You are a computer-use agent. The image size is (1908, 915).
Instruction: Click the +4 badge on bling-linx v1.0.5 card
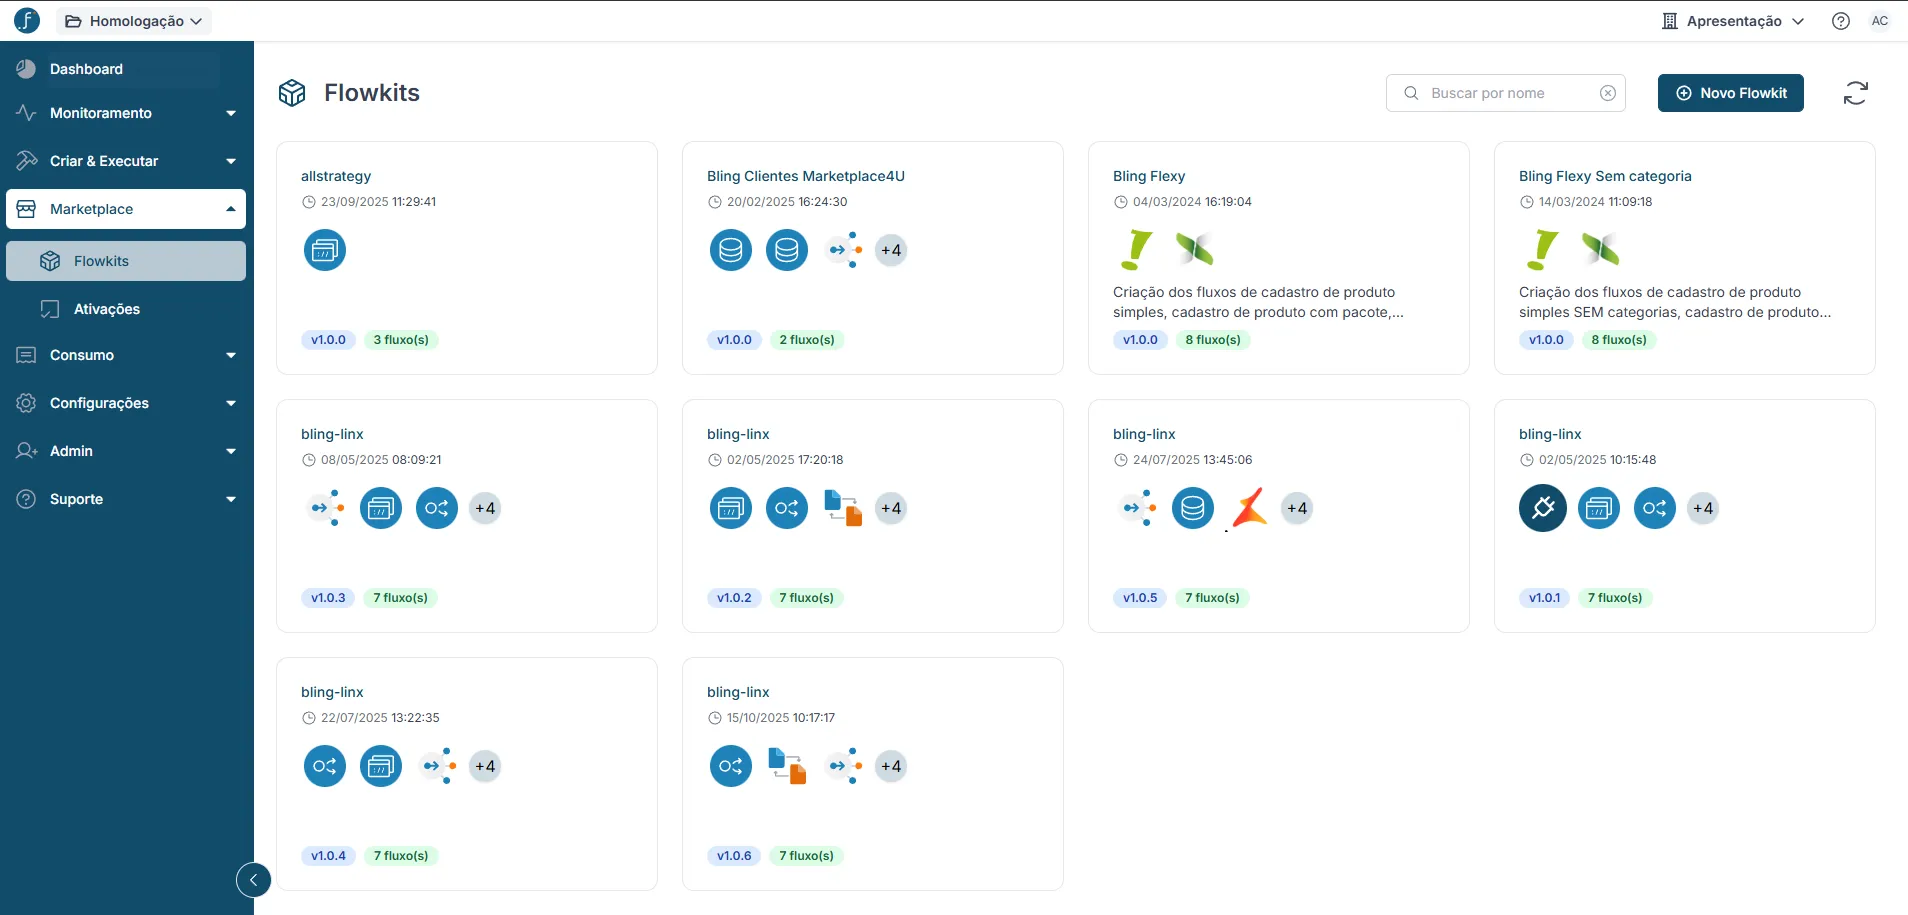[1297, 508]
